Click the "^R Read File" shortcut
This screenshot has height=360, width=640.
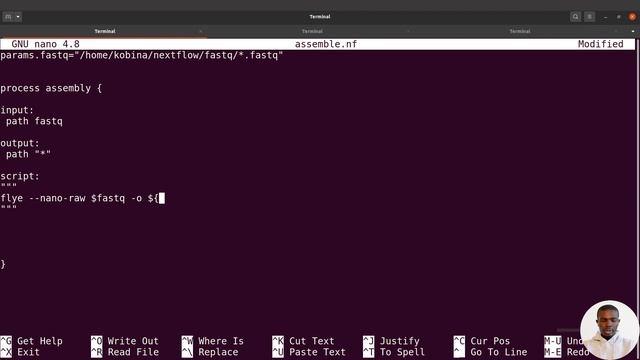(124, 352)
